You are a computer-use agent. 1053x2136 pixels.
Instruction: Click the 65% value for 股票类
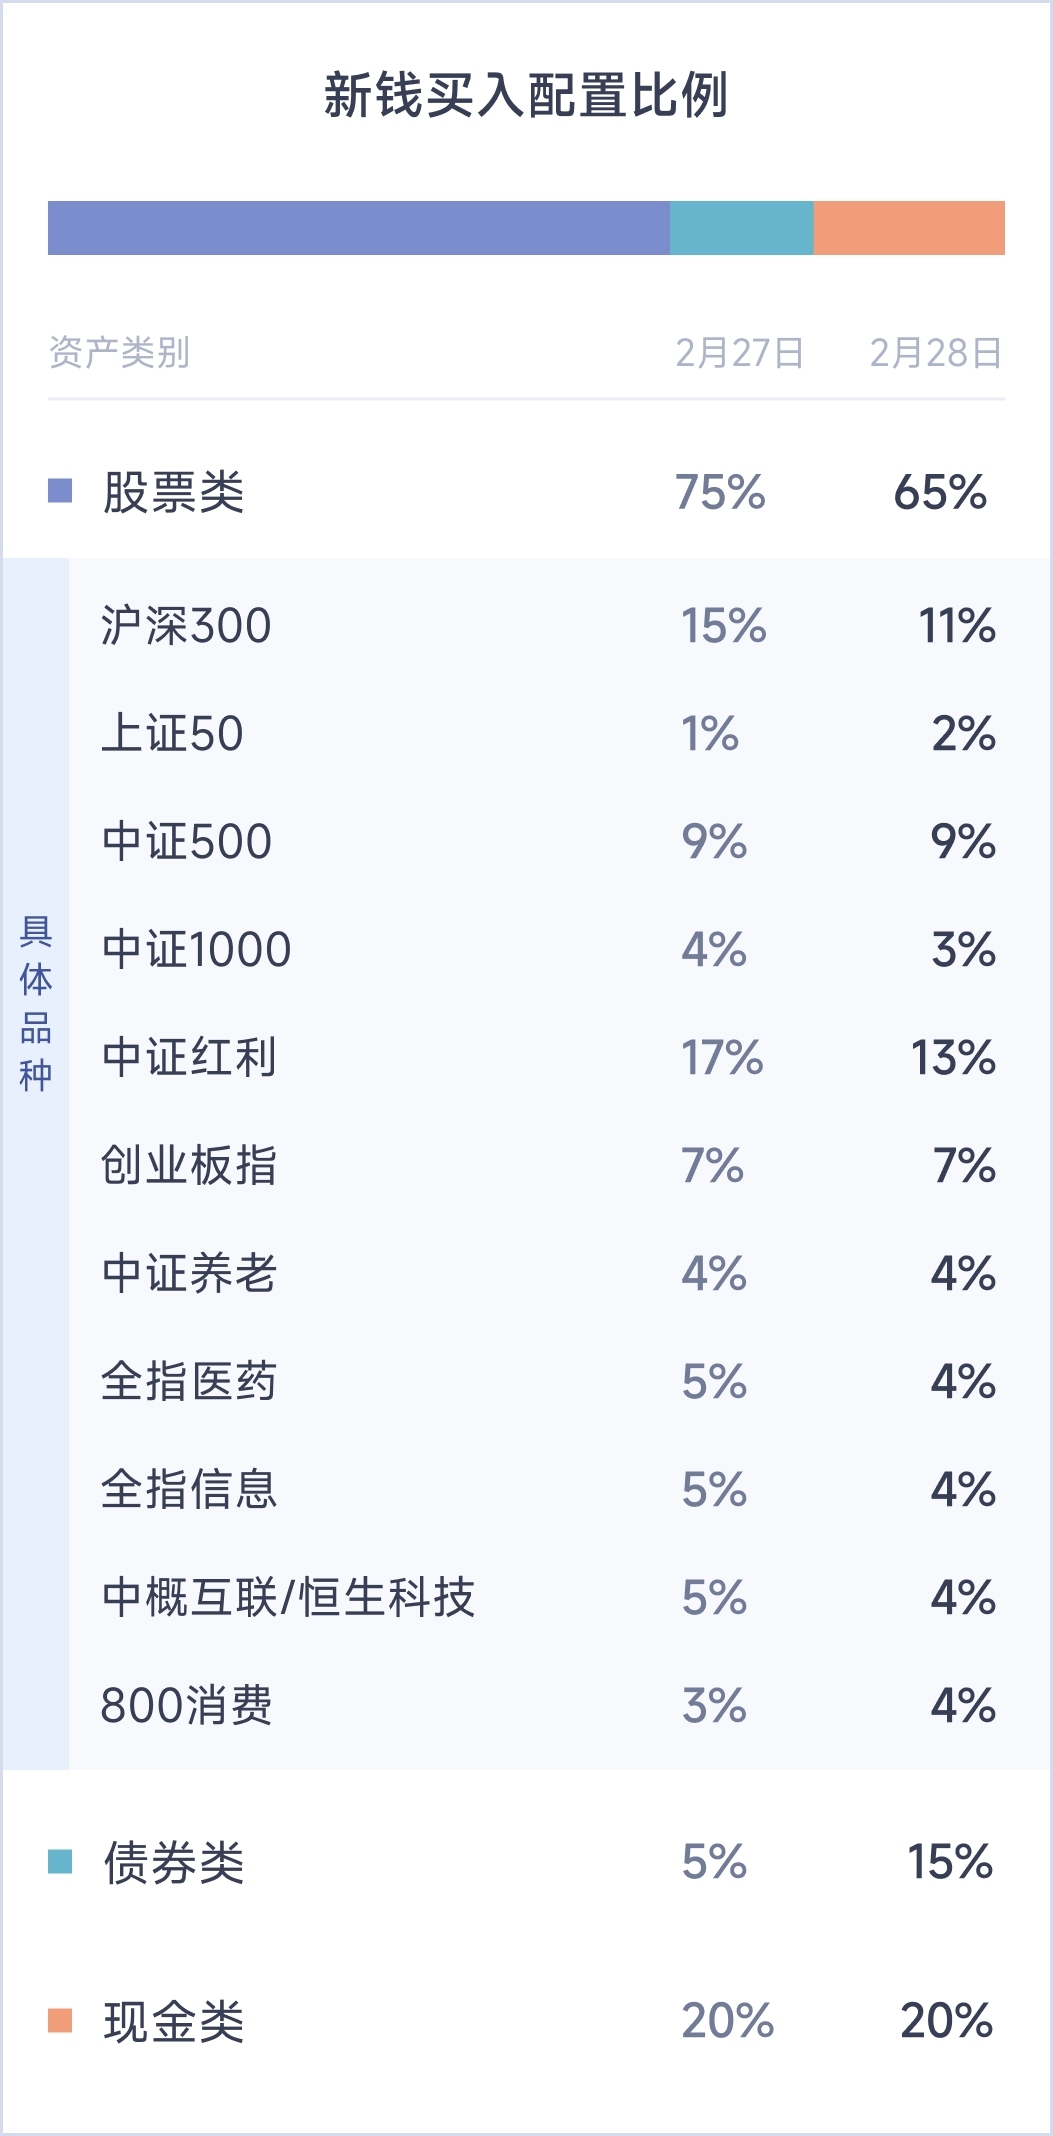[x=940, y=492]
